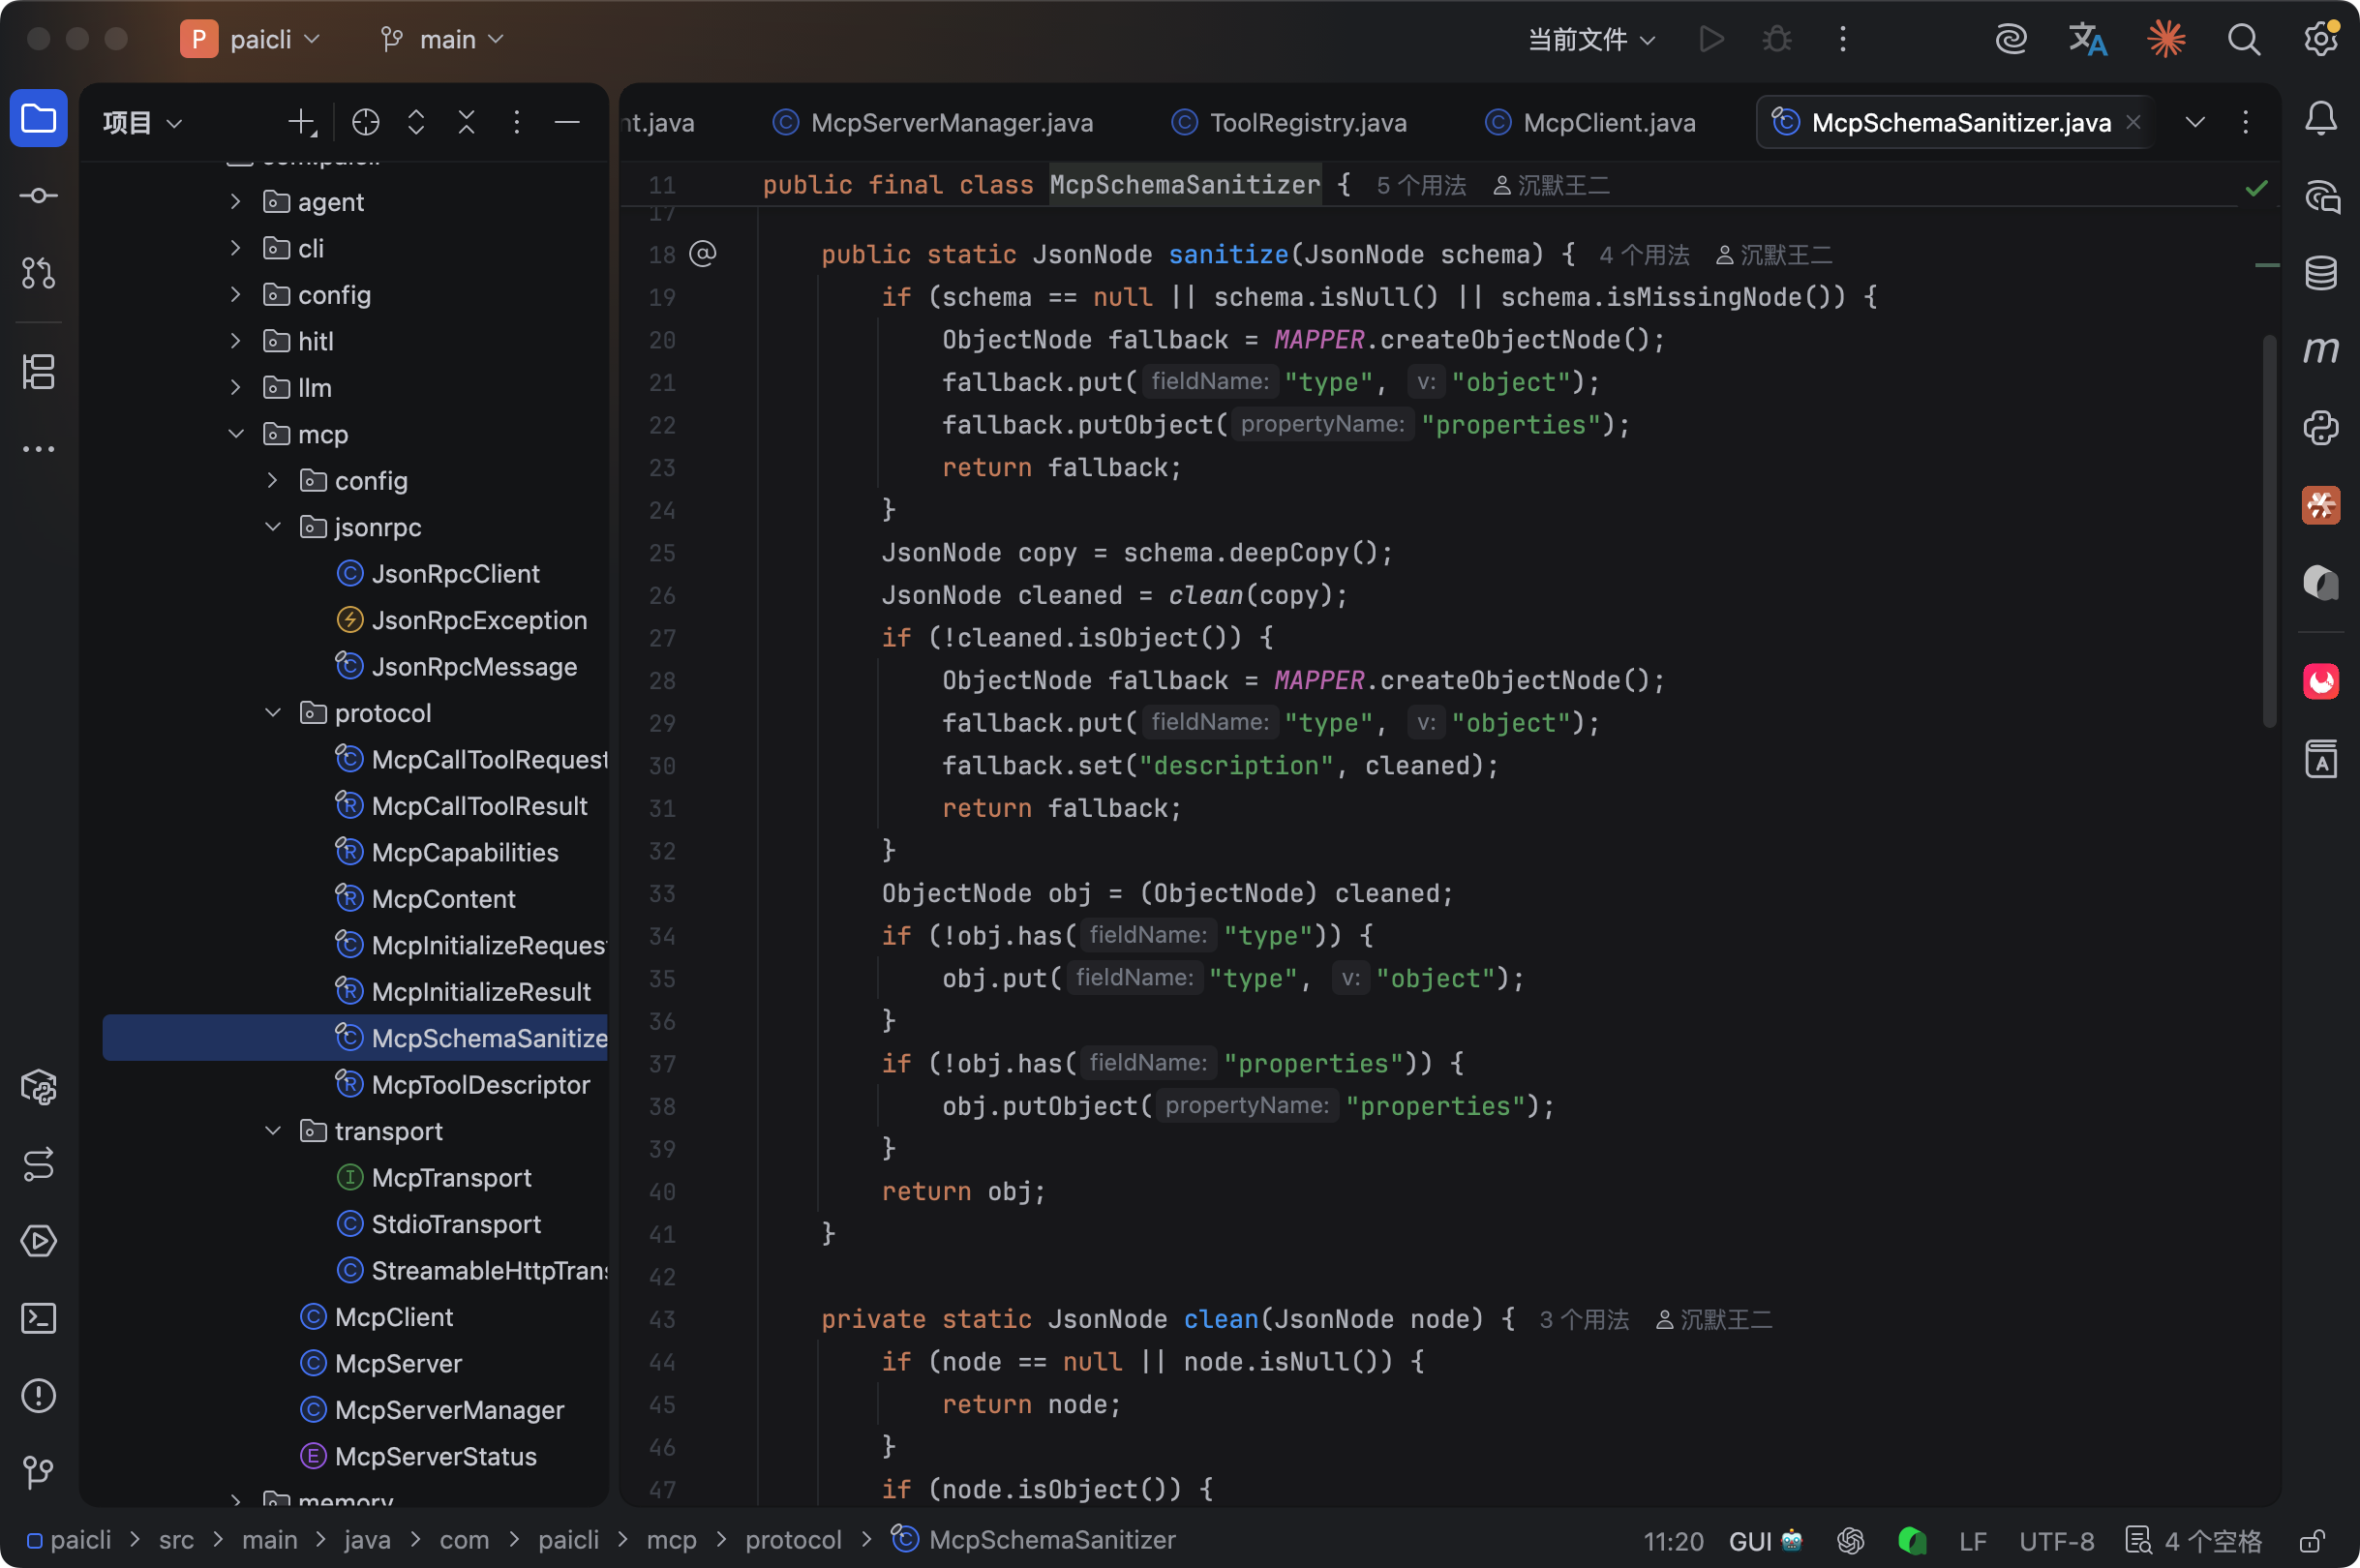Expand all project tree nodes
This screenshot has height=1568, width=2360.
click(416, 122)
